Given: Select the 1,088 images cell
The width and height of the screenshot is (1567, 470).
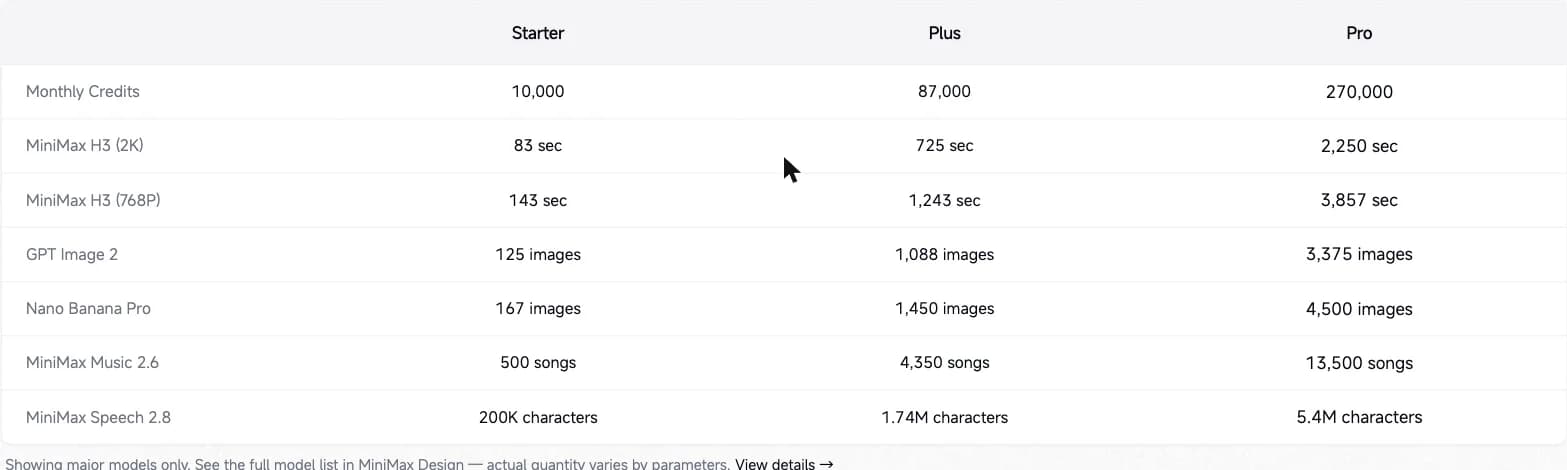Looking at the screenshot, I should [x=944, y=254].
